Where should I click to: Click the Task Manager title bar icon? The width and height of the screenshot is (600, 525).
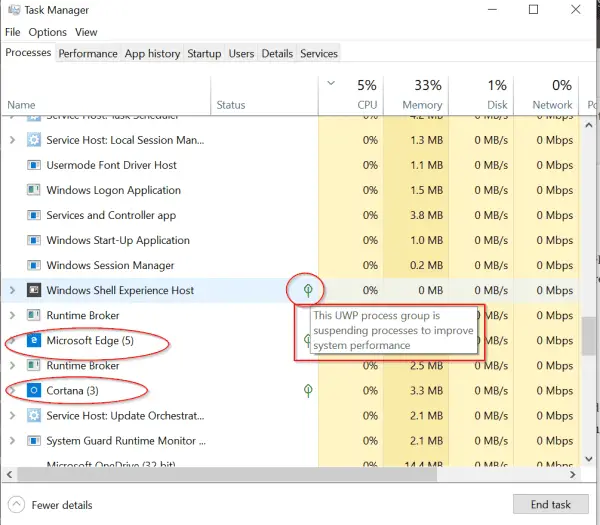[x=14, y=10]
